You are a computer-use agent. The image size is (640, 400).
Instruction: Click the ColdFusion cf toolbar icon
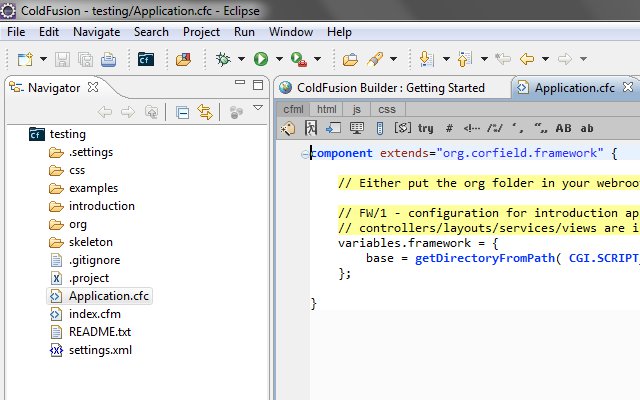point(146,59)
